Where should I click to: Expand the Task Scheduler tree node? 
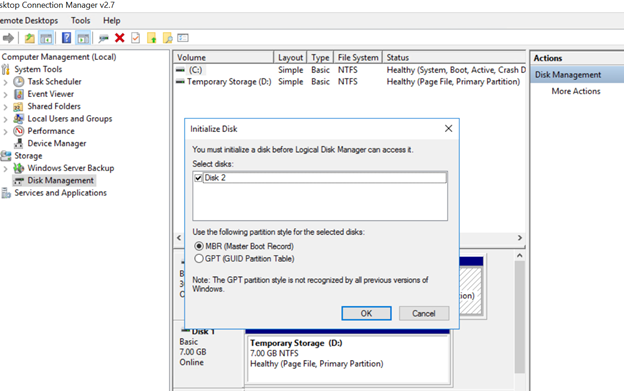click(x=5, y=82)
